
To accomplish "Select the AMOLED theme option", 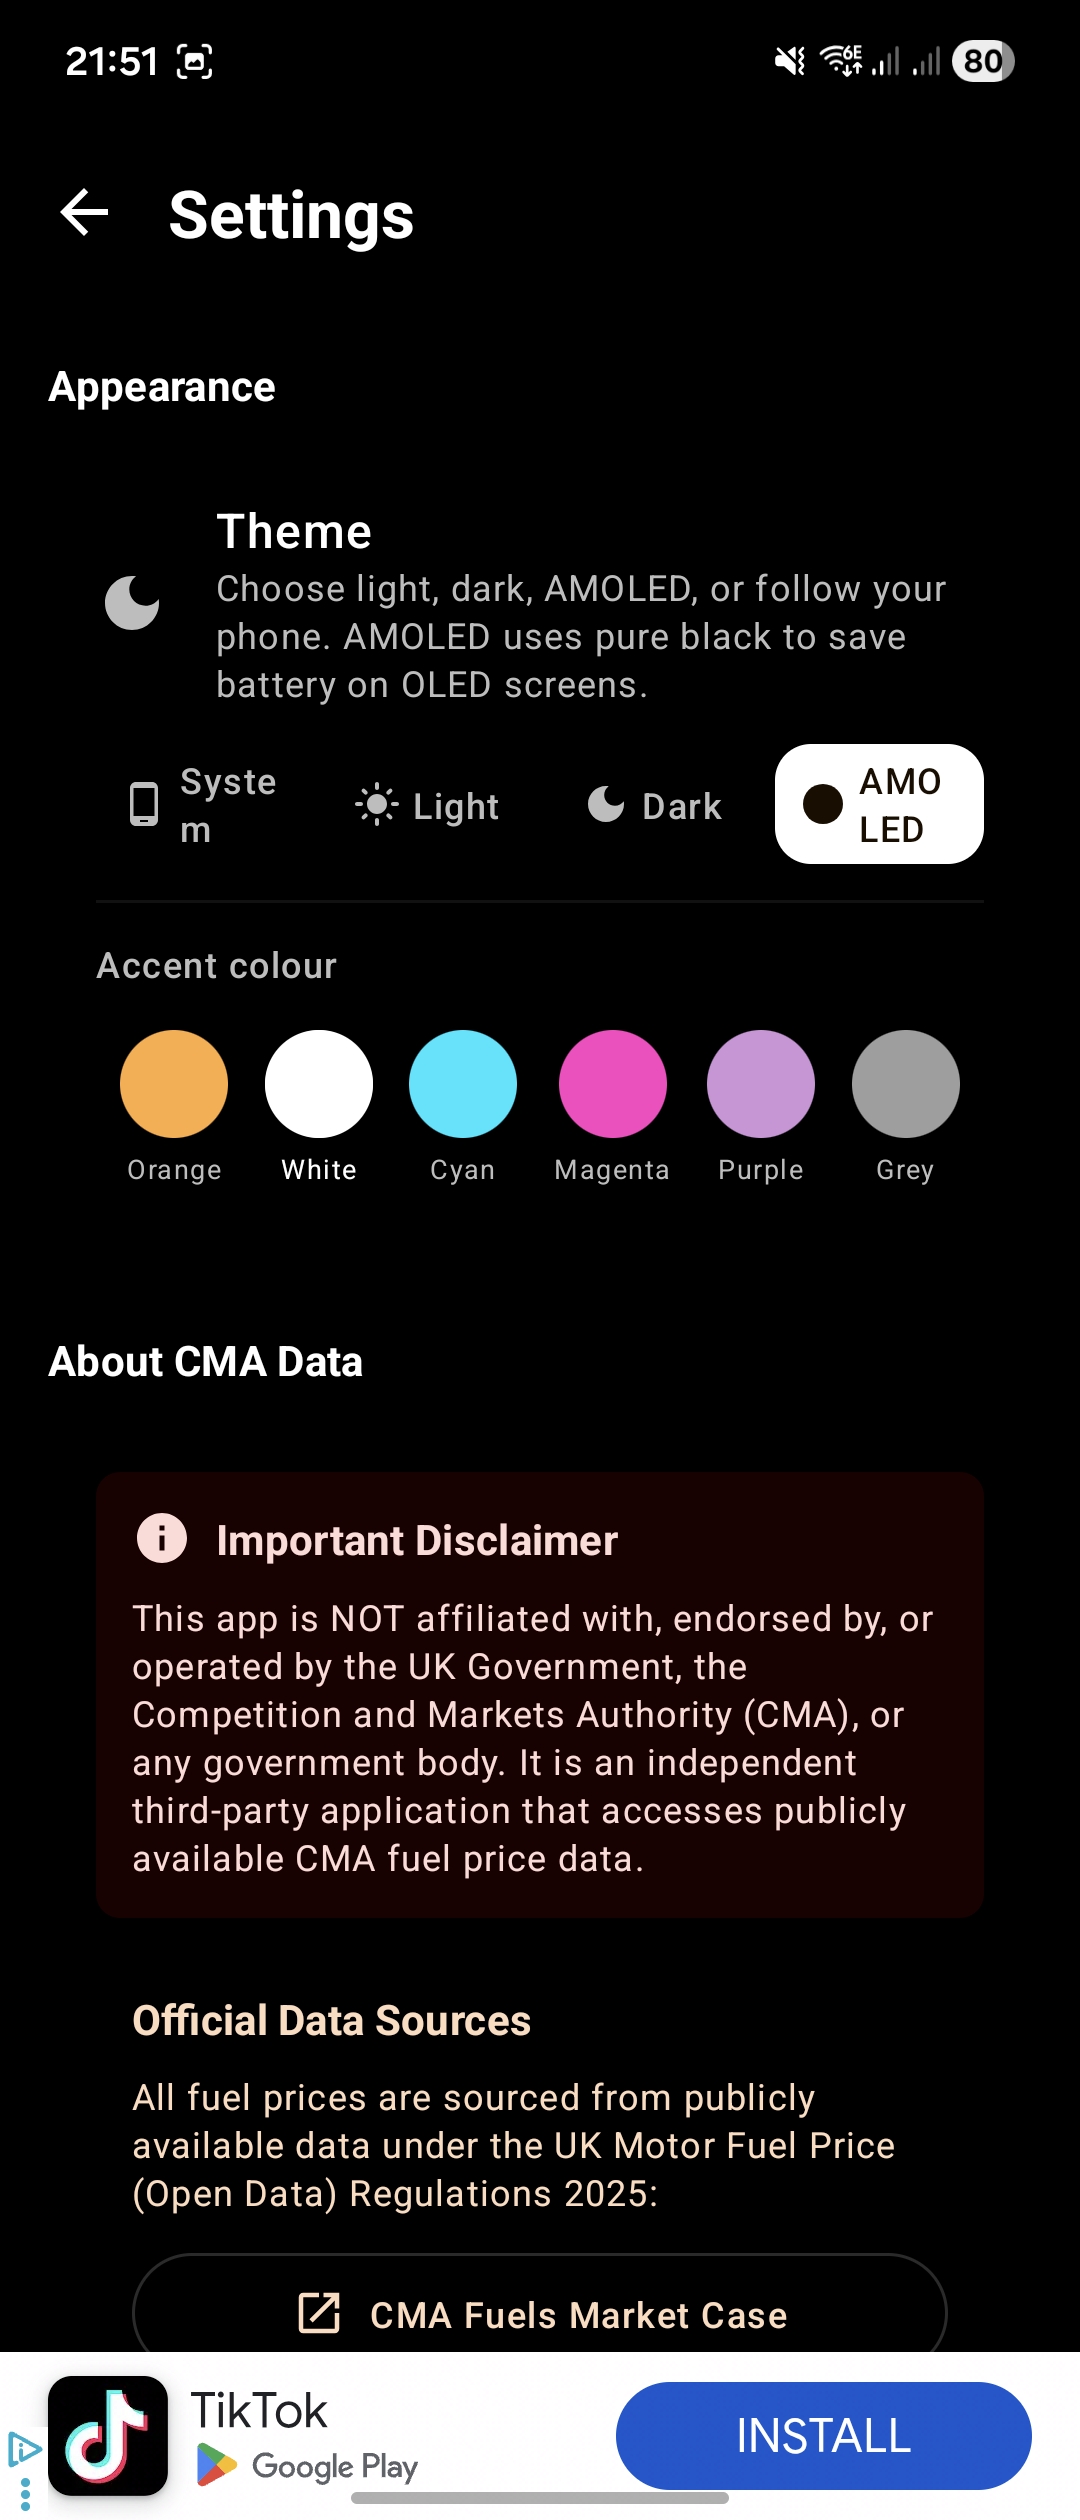I will click(x=879, y=805).
